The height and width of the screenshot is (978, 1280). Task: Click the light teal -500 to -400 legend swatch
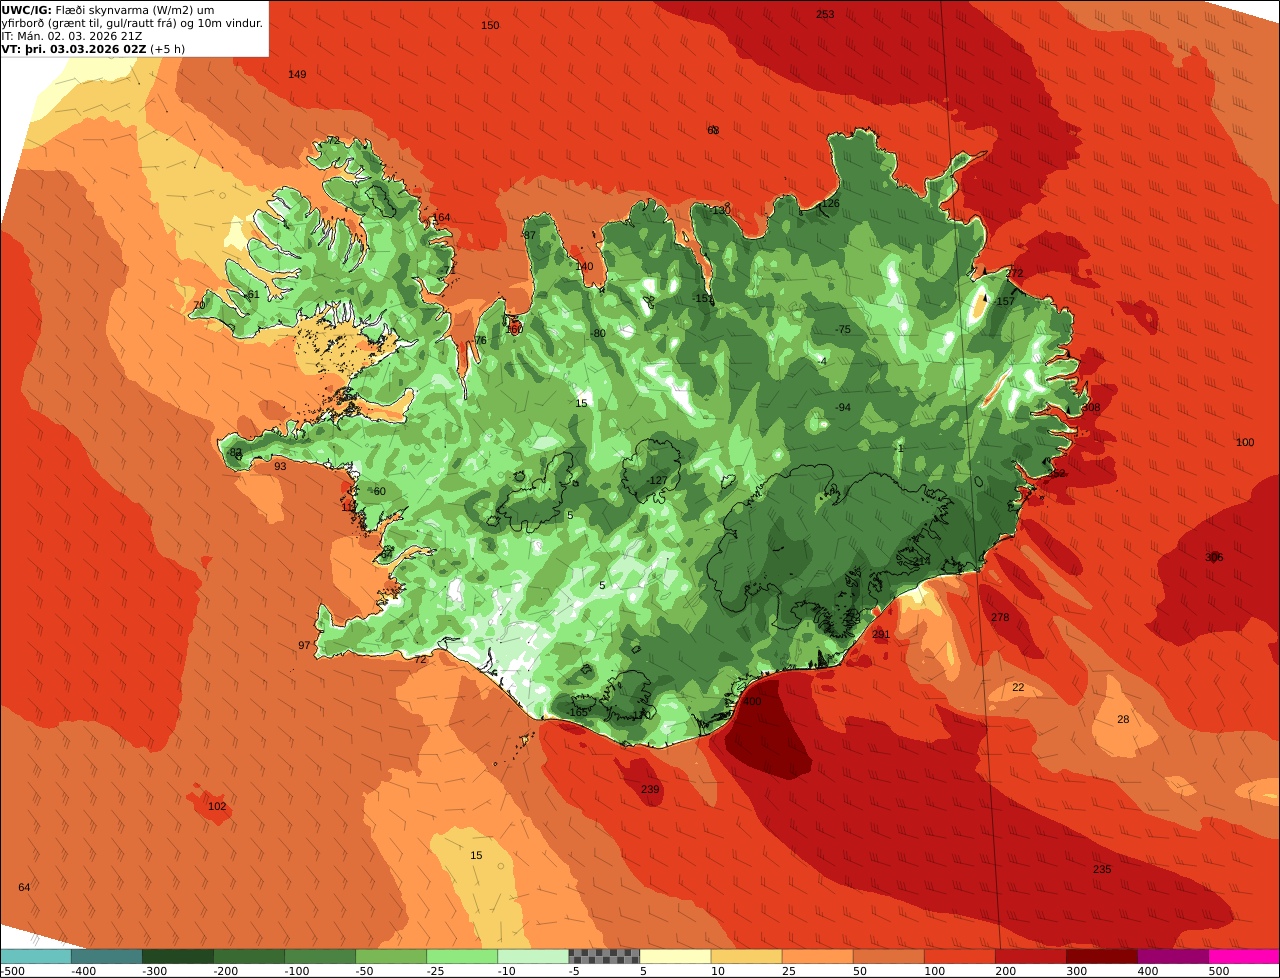[35, 956]
